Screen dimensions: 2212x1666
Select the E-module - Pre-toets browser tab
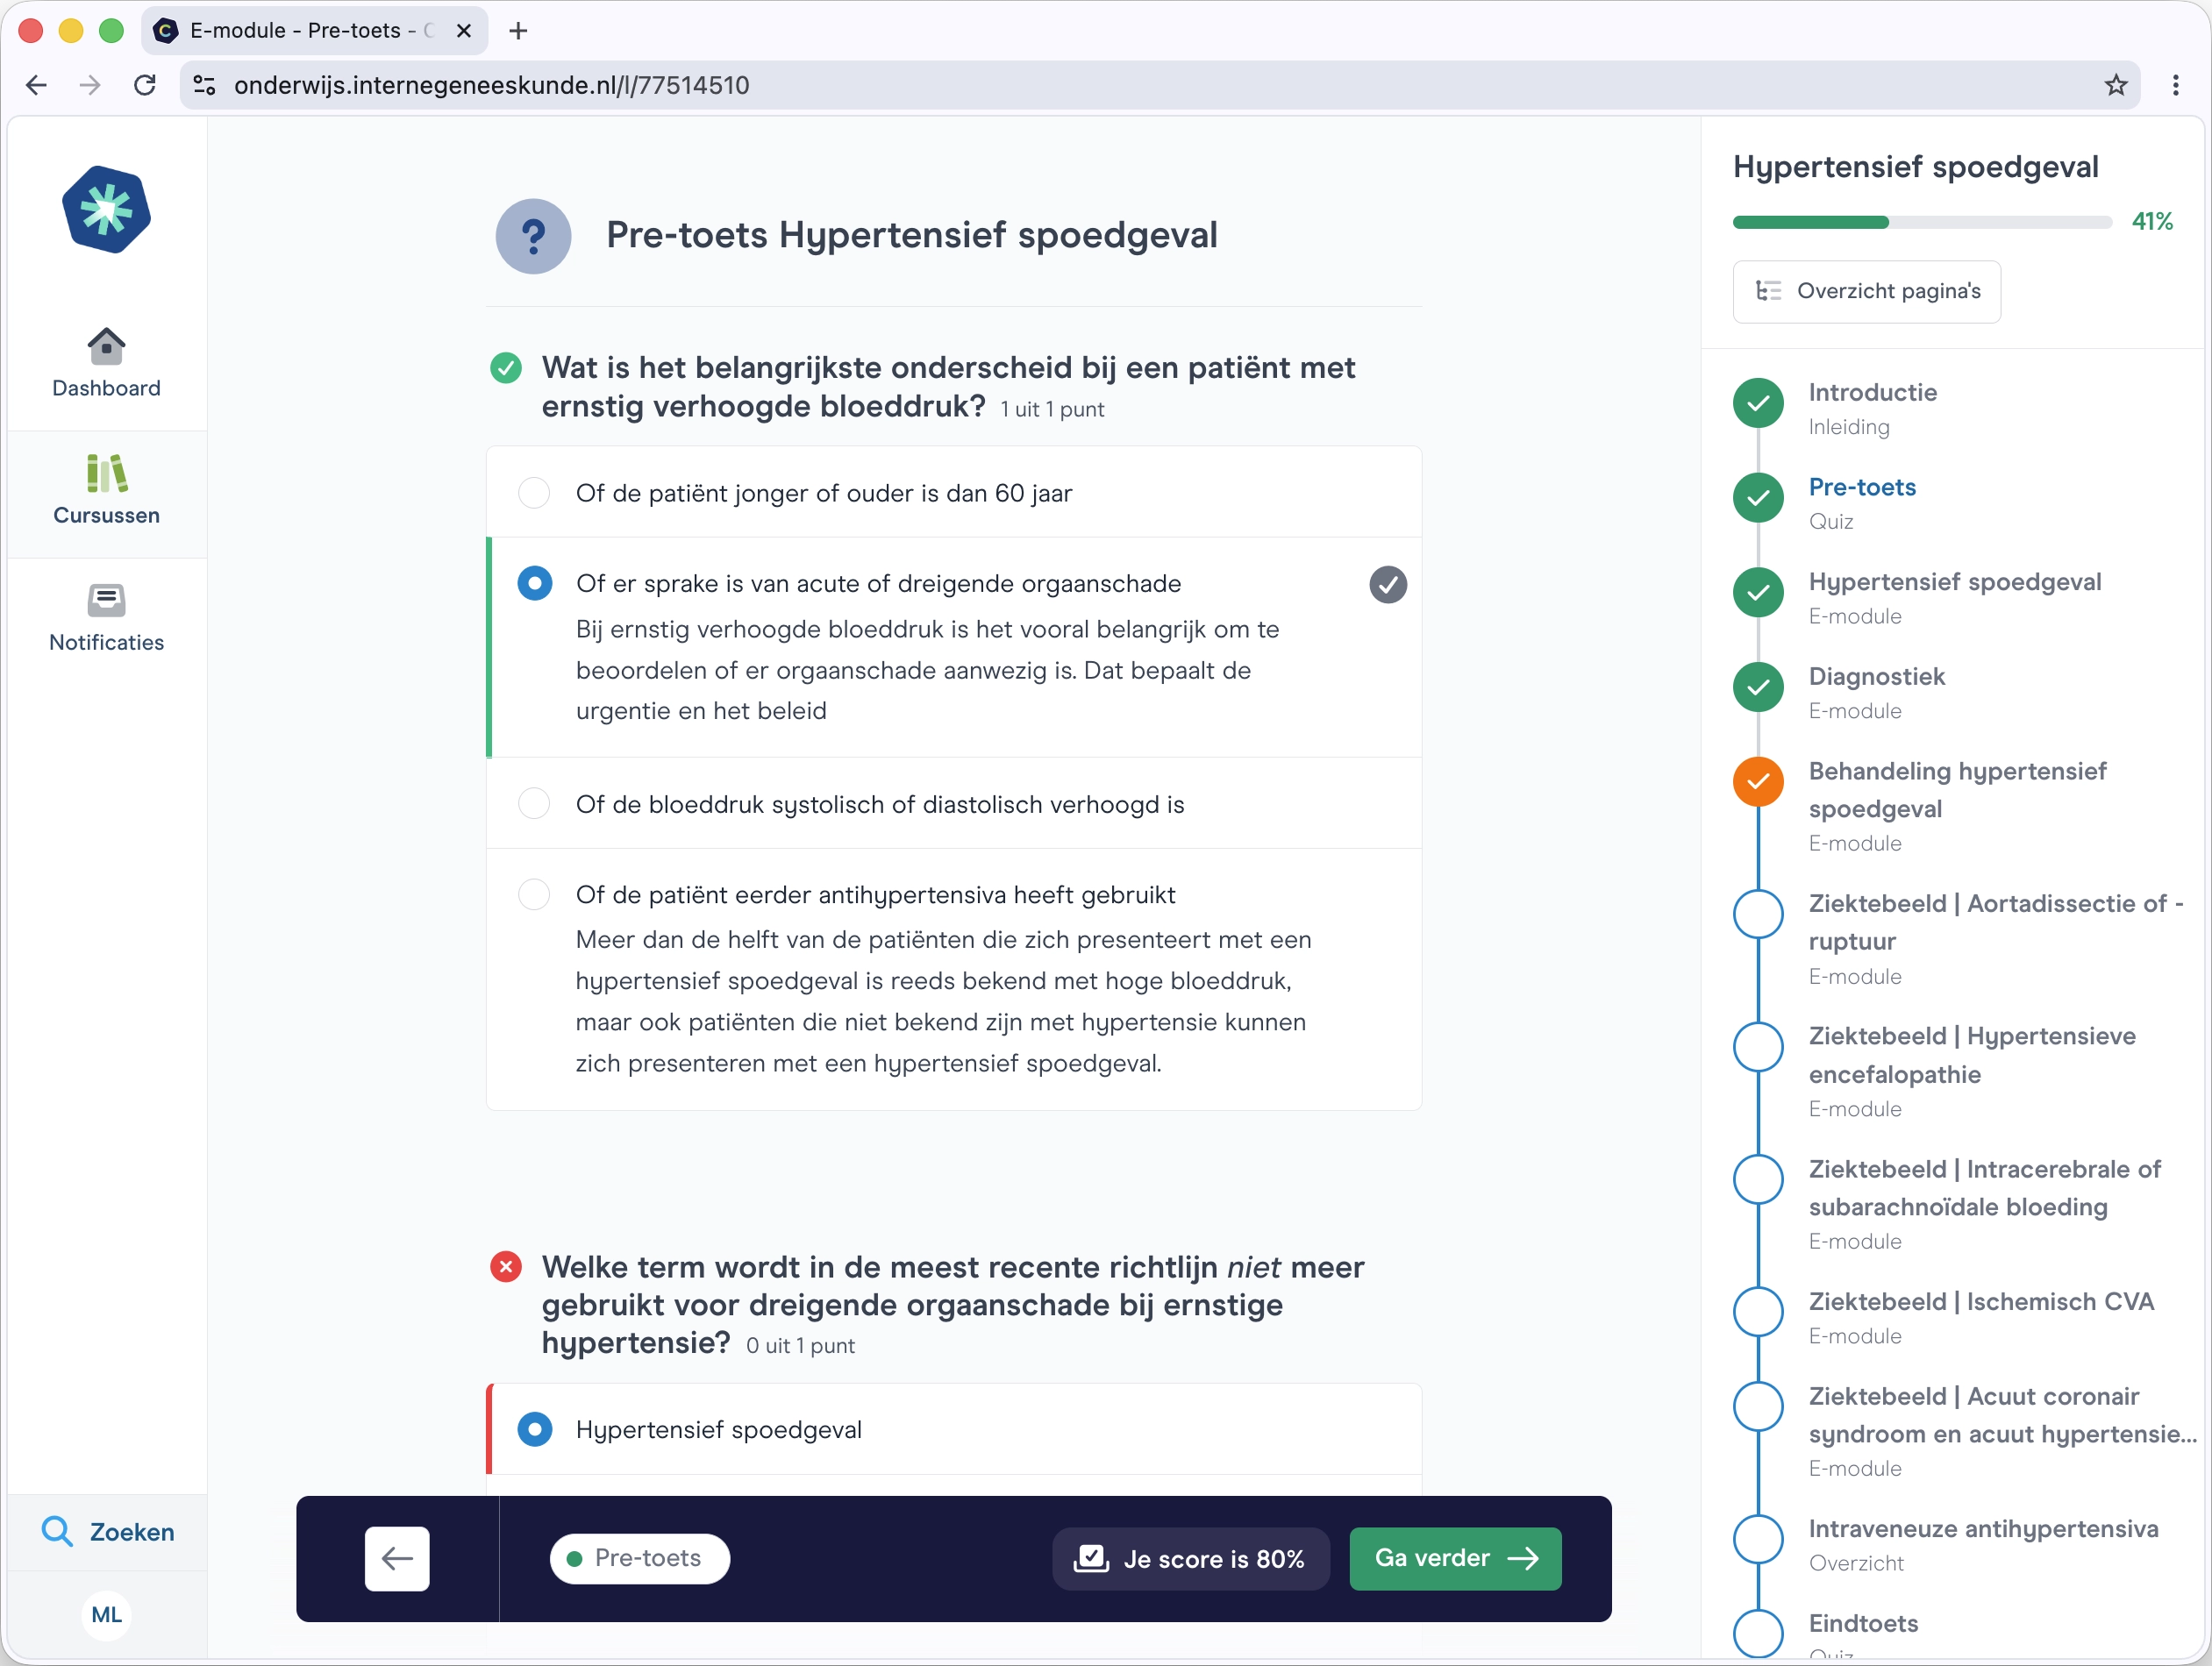(x=314, y=31)
